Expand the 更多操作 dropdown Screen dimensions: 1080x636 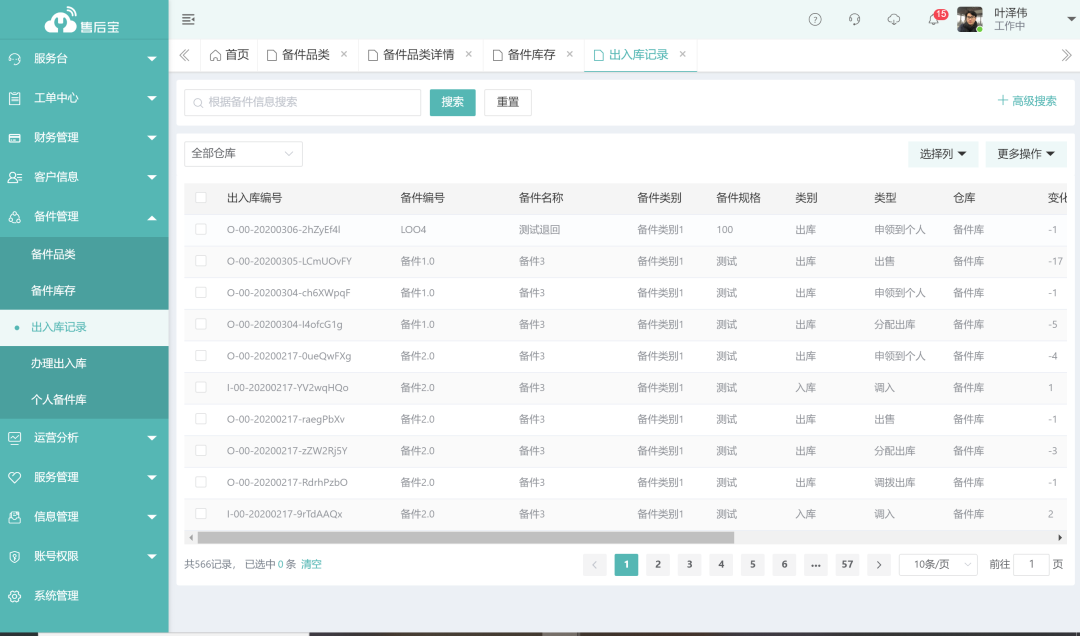(1026, 154)
